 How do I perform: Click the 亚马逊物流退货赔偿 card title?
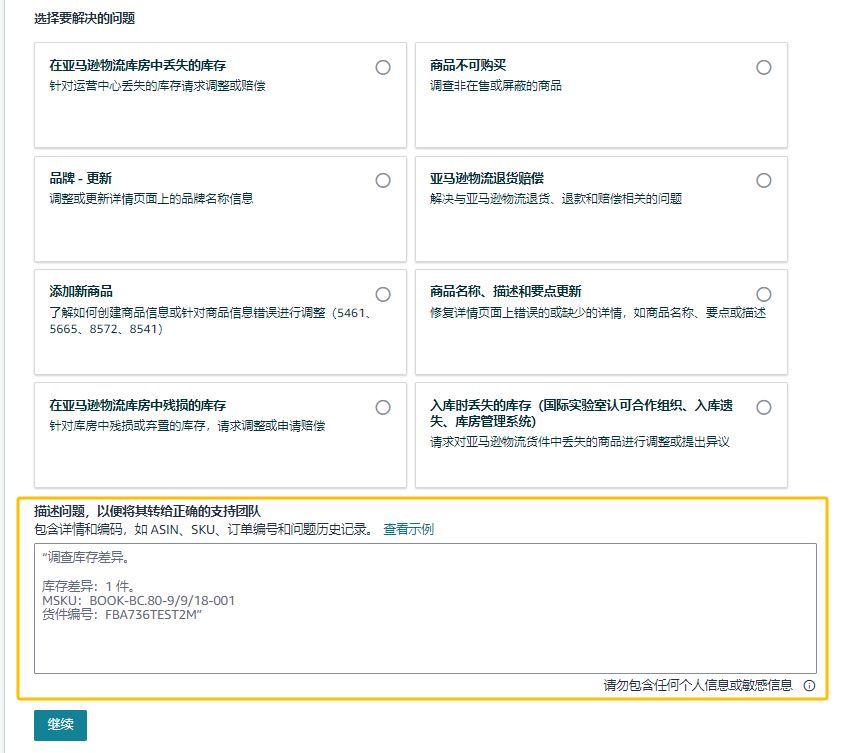(x=487, y=179)
